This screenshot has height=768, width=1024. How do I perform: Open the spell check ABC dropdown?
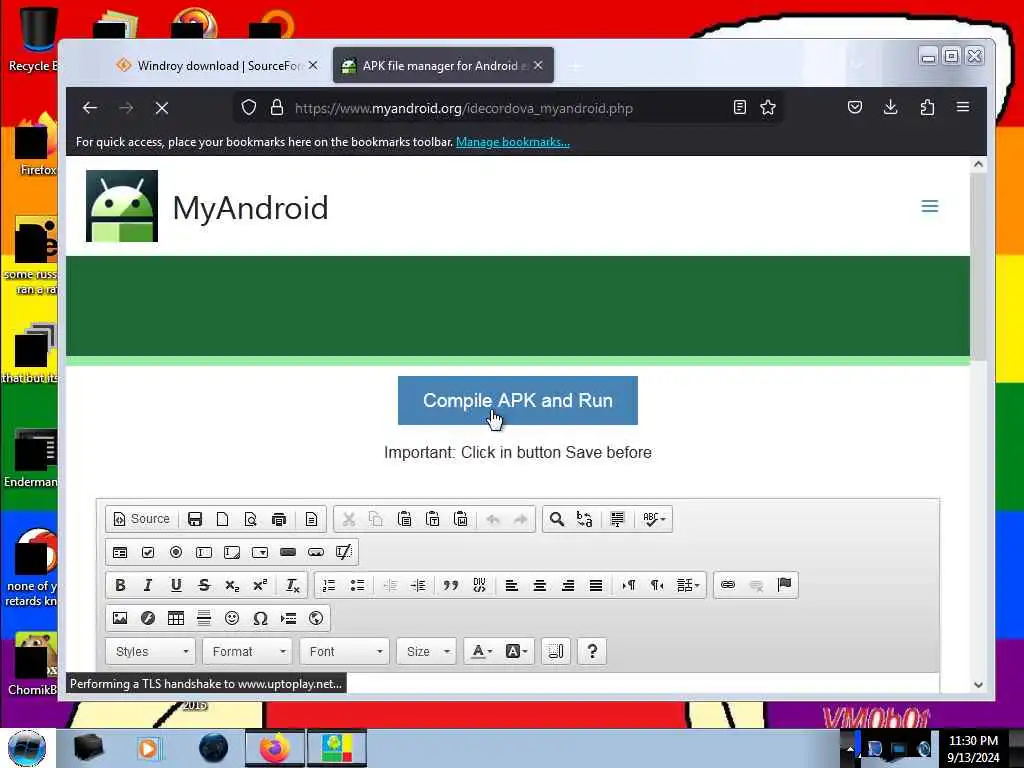654,519
